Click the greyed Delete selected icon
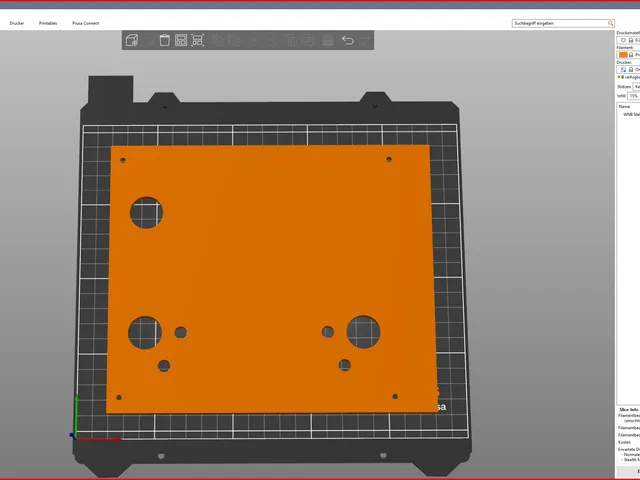This screenshot has height=480, width=640. [150, 40]
